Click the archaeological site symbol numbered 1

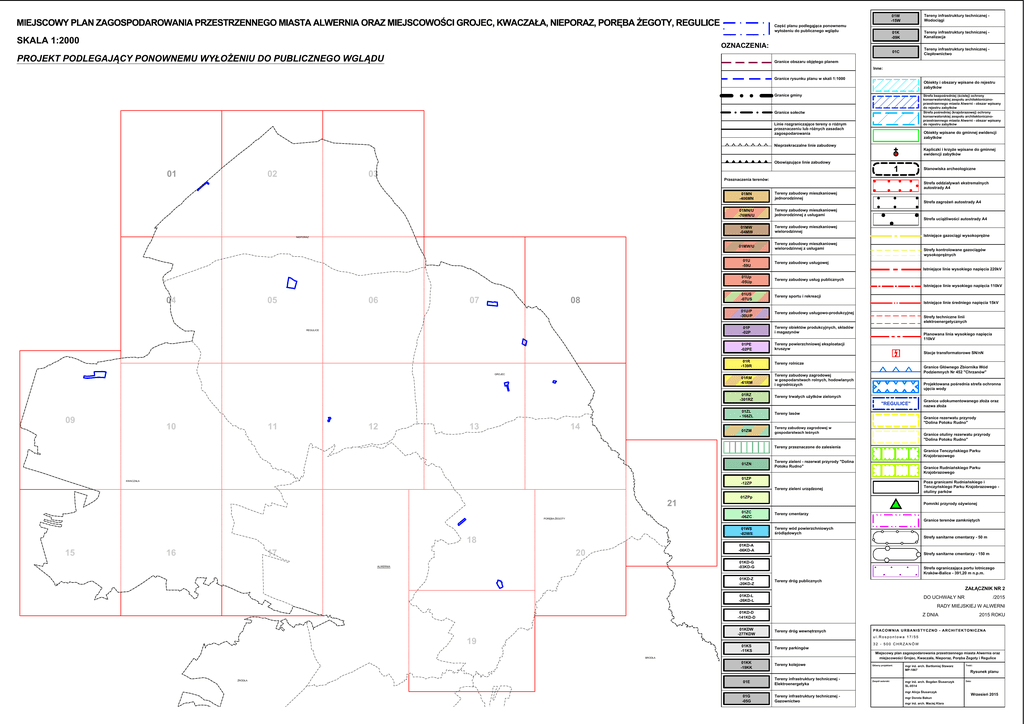(x=896, y=168)
